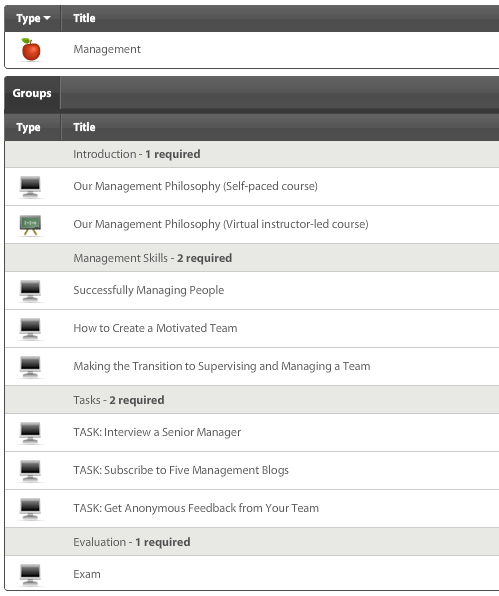Click monitor icon beside Interview a Senior Manager
Image resolution: width=499 pixels, height=596 pixels.
click(30, 433)
